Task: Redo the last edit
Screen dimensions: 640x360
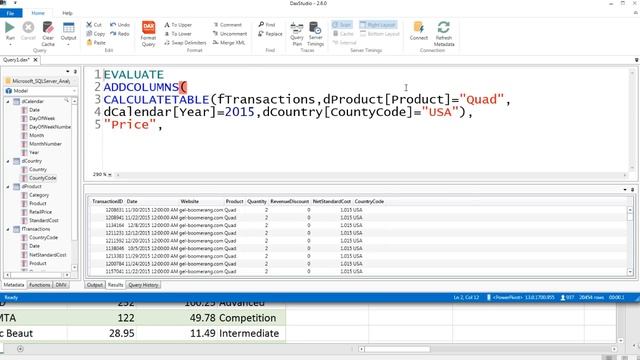Action: [x=120, y=34]
